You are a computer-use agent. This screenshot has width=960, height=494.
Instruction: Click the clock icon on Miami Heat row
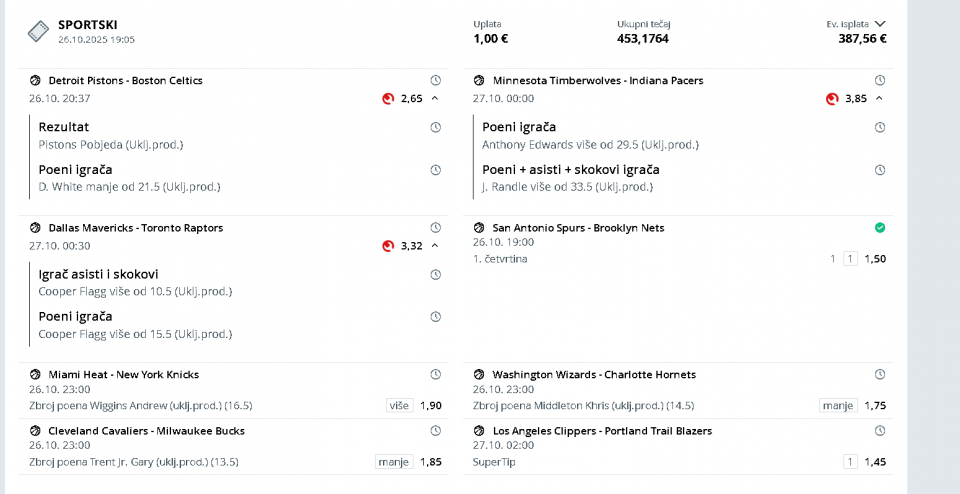click(x=436, y=375)
